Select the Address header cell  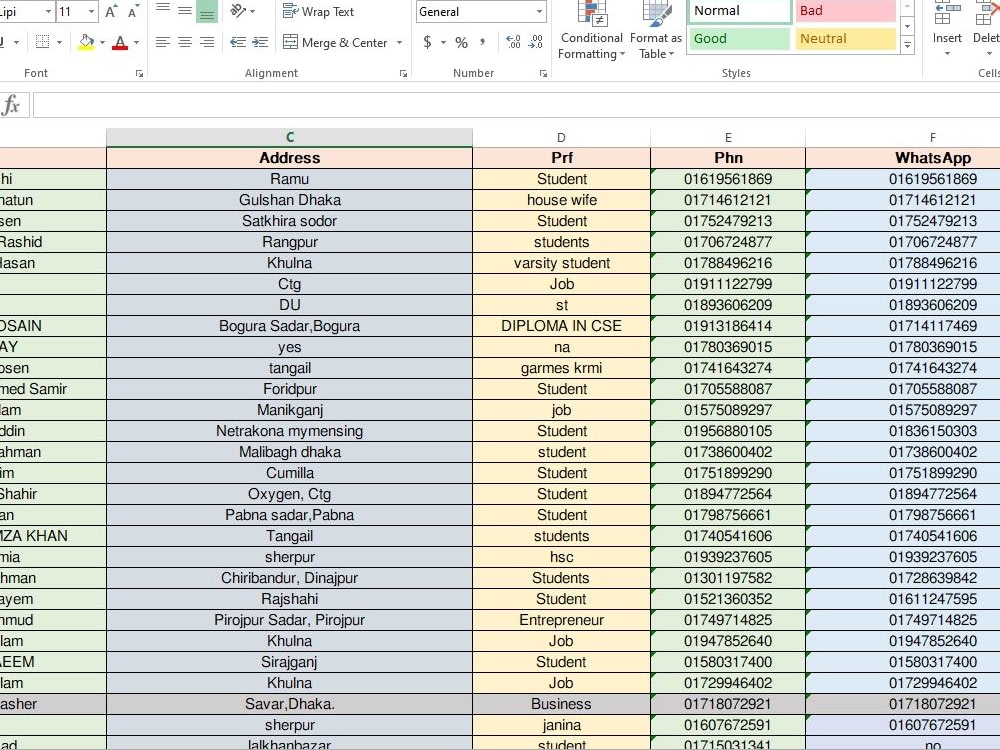pos(290,158)
